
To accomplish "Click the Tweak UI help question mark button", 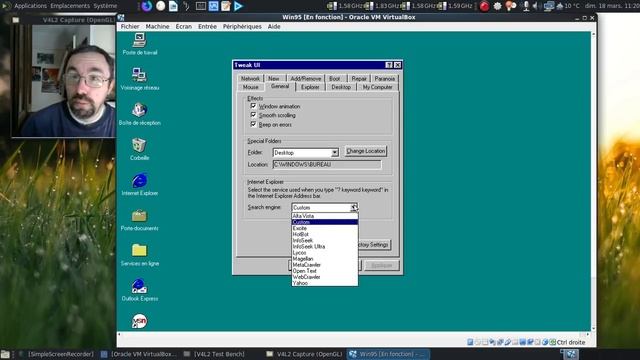I will [389, 65].
